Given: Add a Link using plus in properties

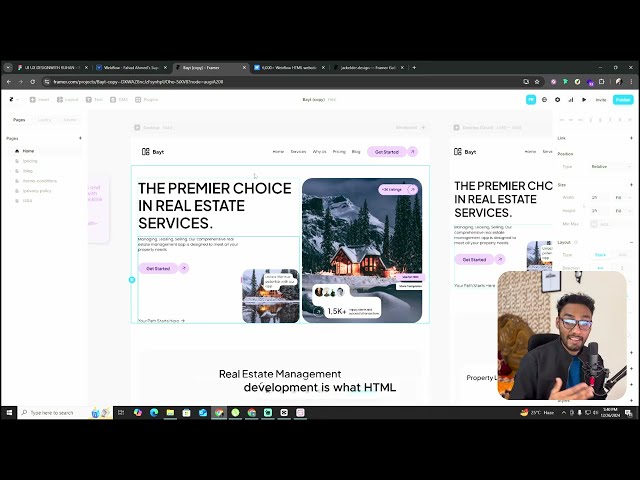Looking at the screenshot, I should coord(631,138).
